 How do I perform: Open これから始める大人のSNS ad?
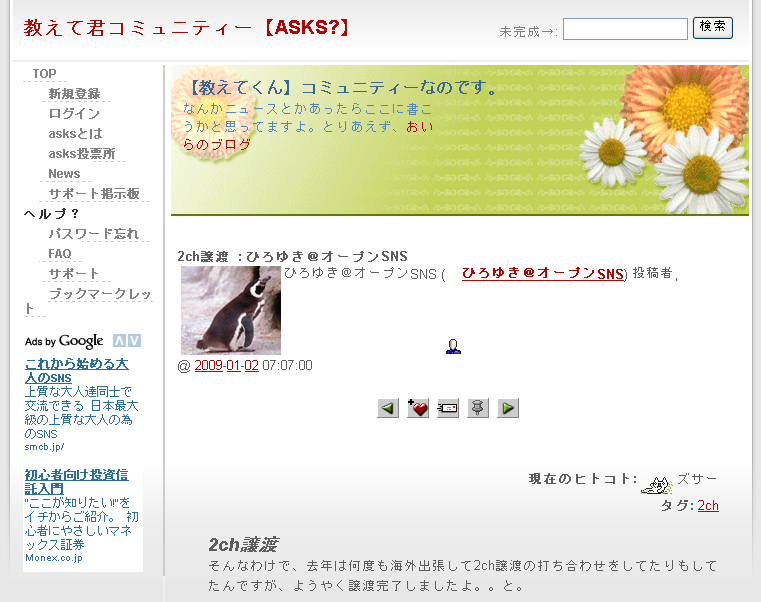(x=76, y=370)
